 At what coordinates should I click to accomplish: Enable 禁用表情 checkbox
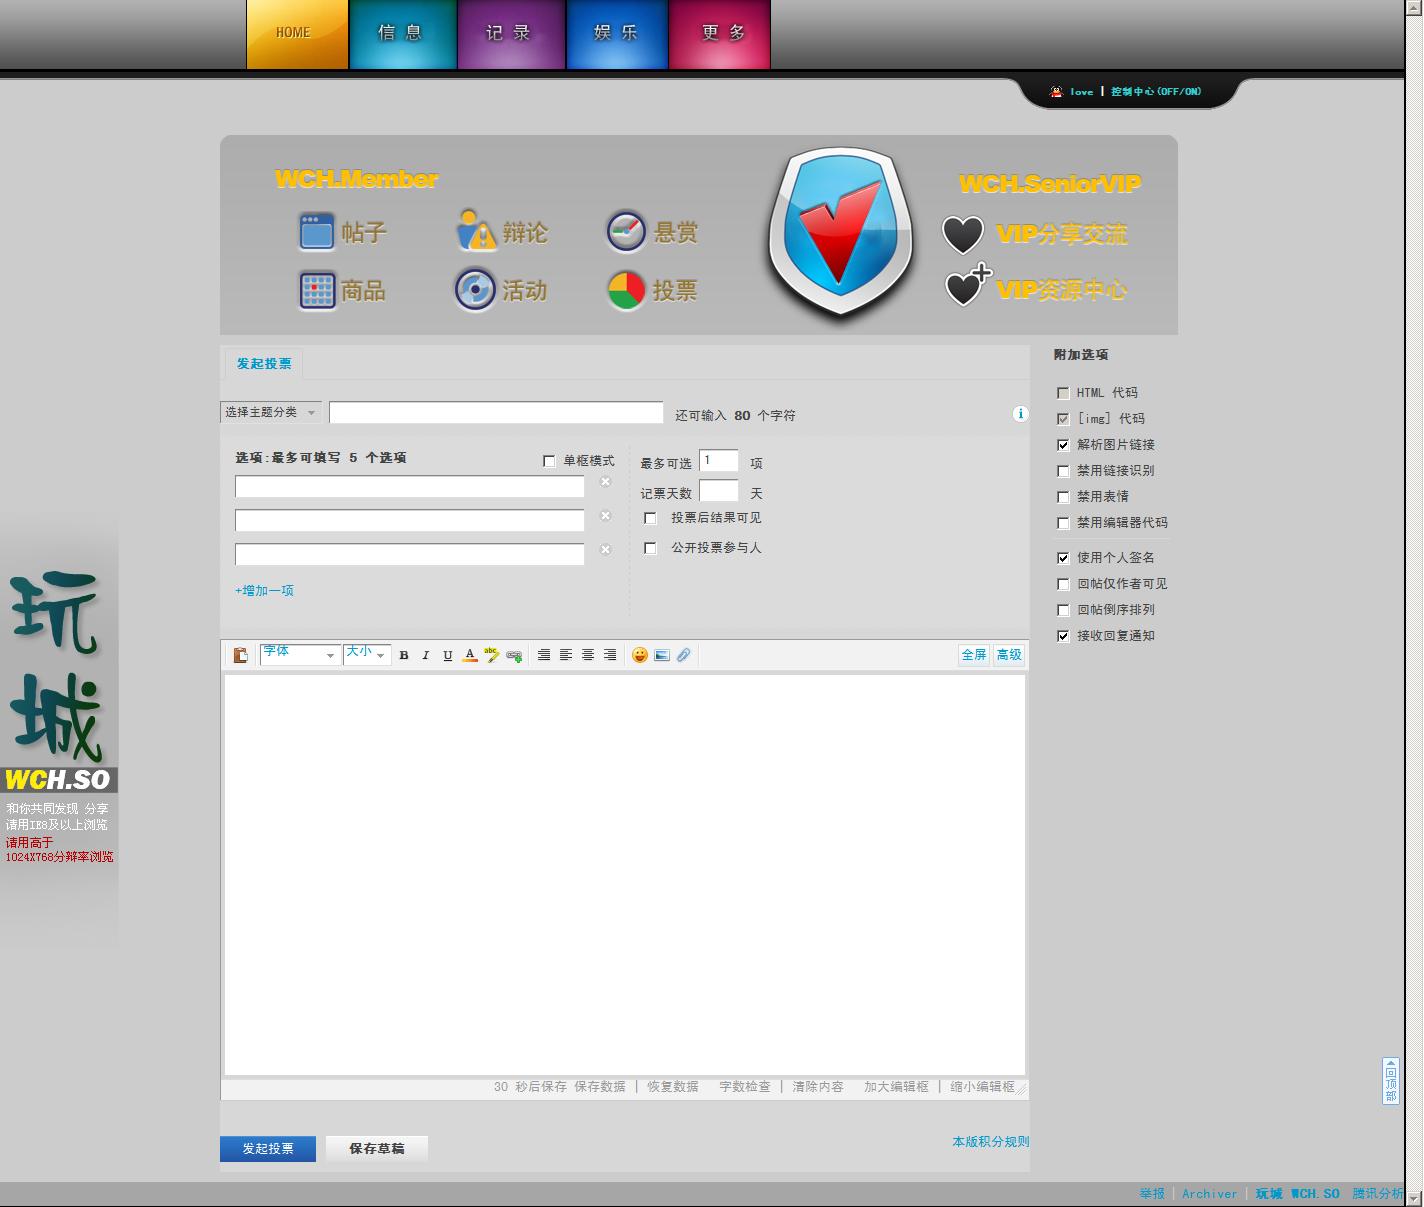(x=1063, y=497)
